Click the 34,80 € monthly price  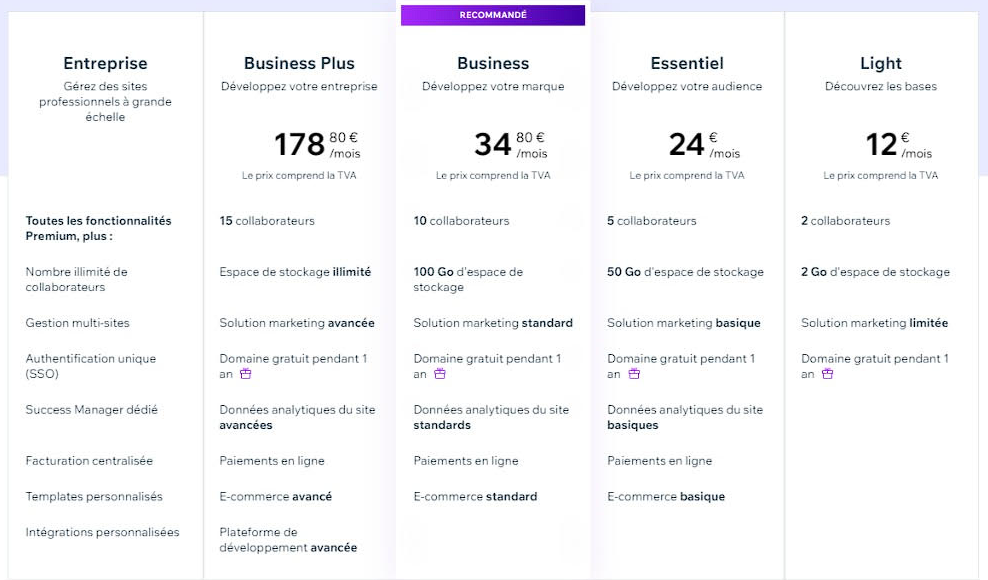click(511, 144)
